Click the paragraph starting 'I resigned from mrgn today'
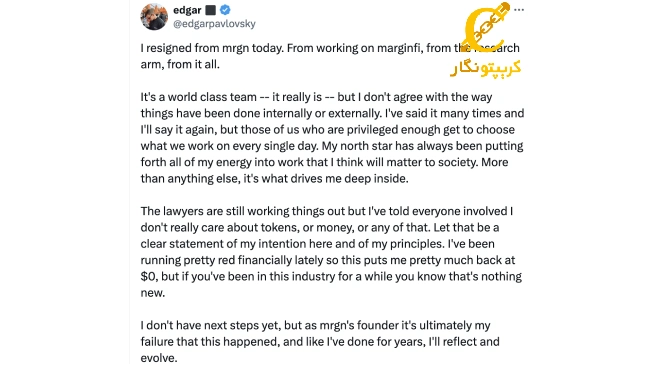This screenshot has height=365, width=650. 330,56
